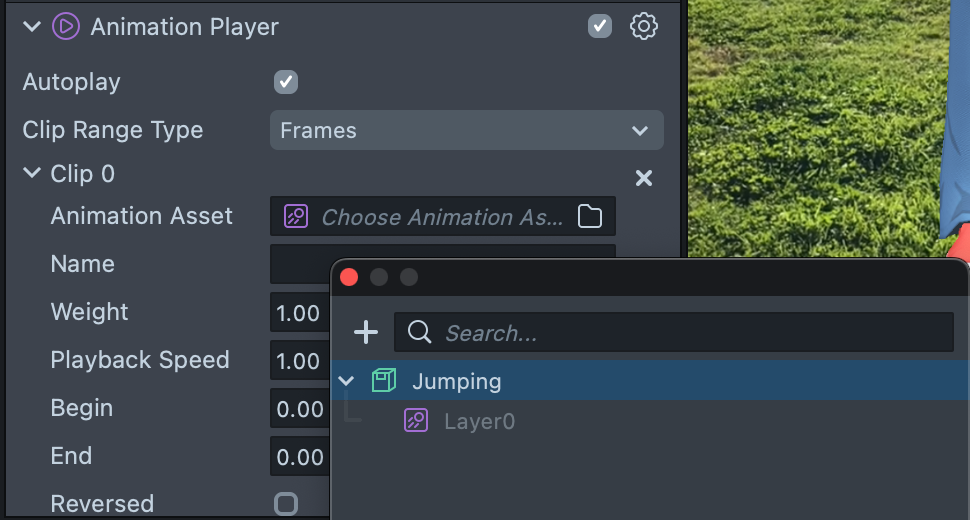Toggle the Autoplay checkbox
970x520 pixels.
tap(286, 82)
